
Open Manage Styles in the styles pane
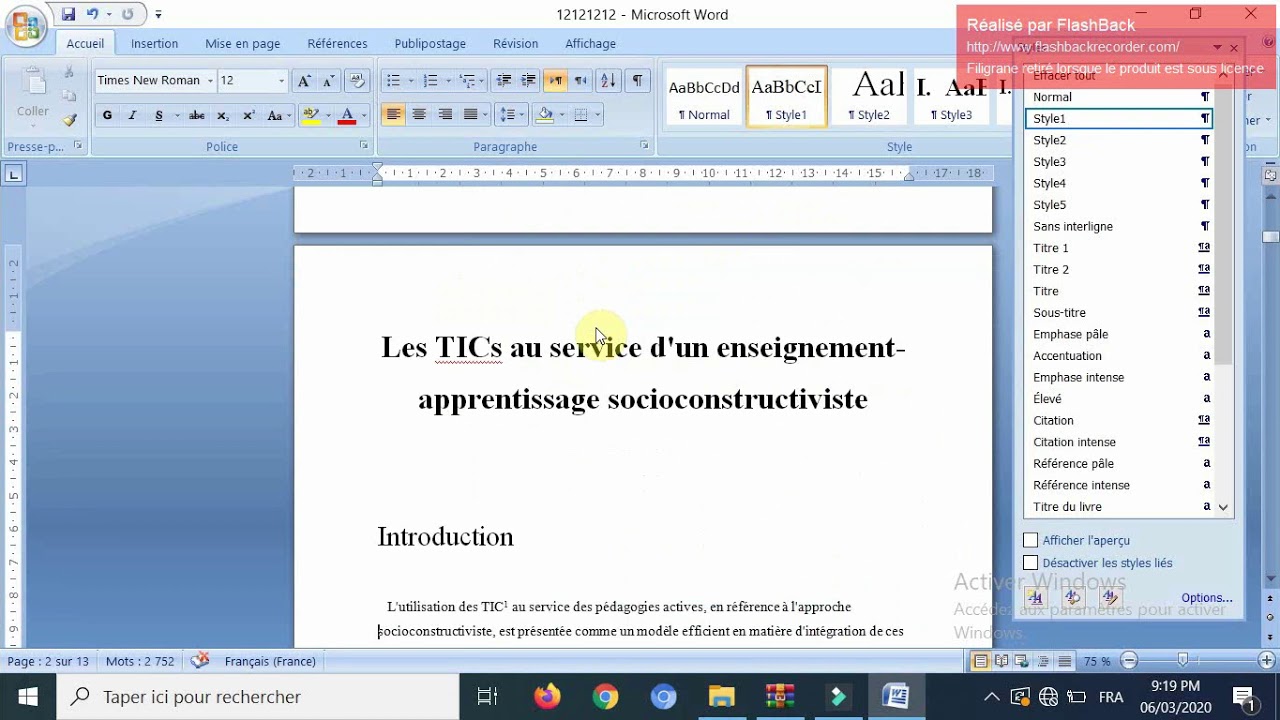click(x=1110, y=598)
